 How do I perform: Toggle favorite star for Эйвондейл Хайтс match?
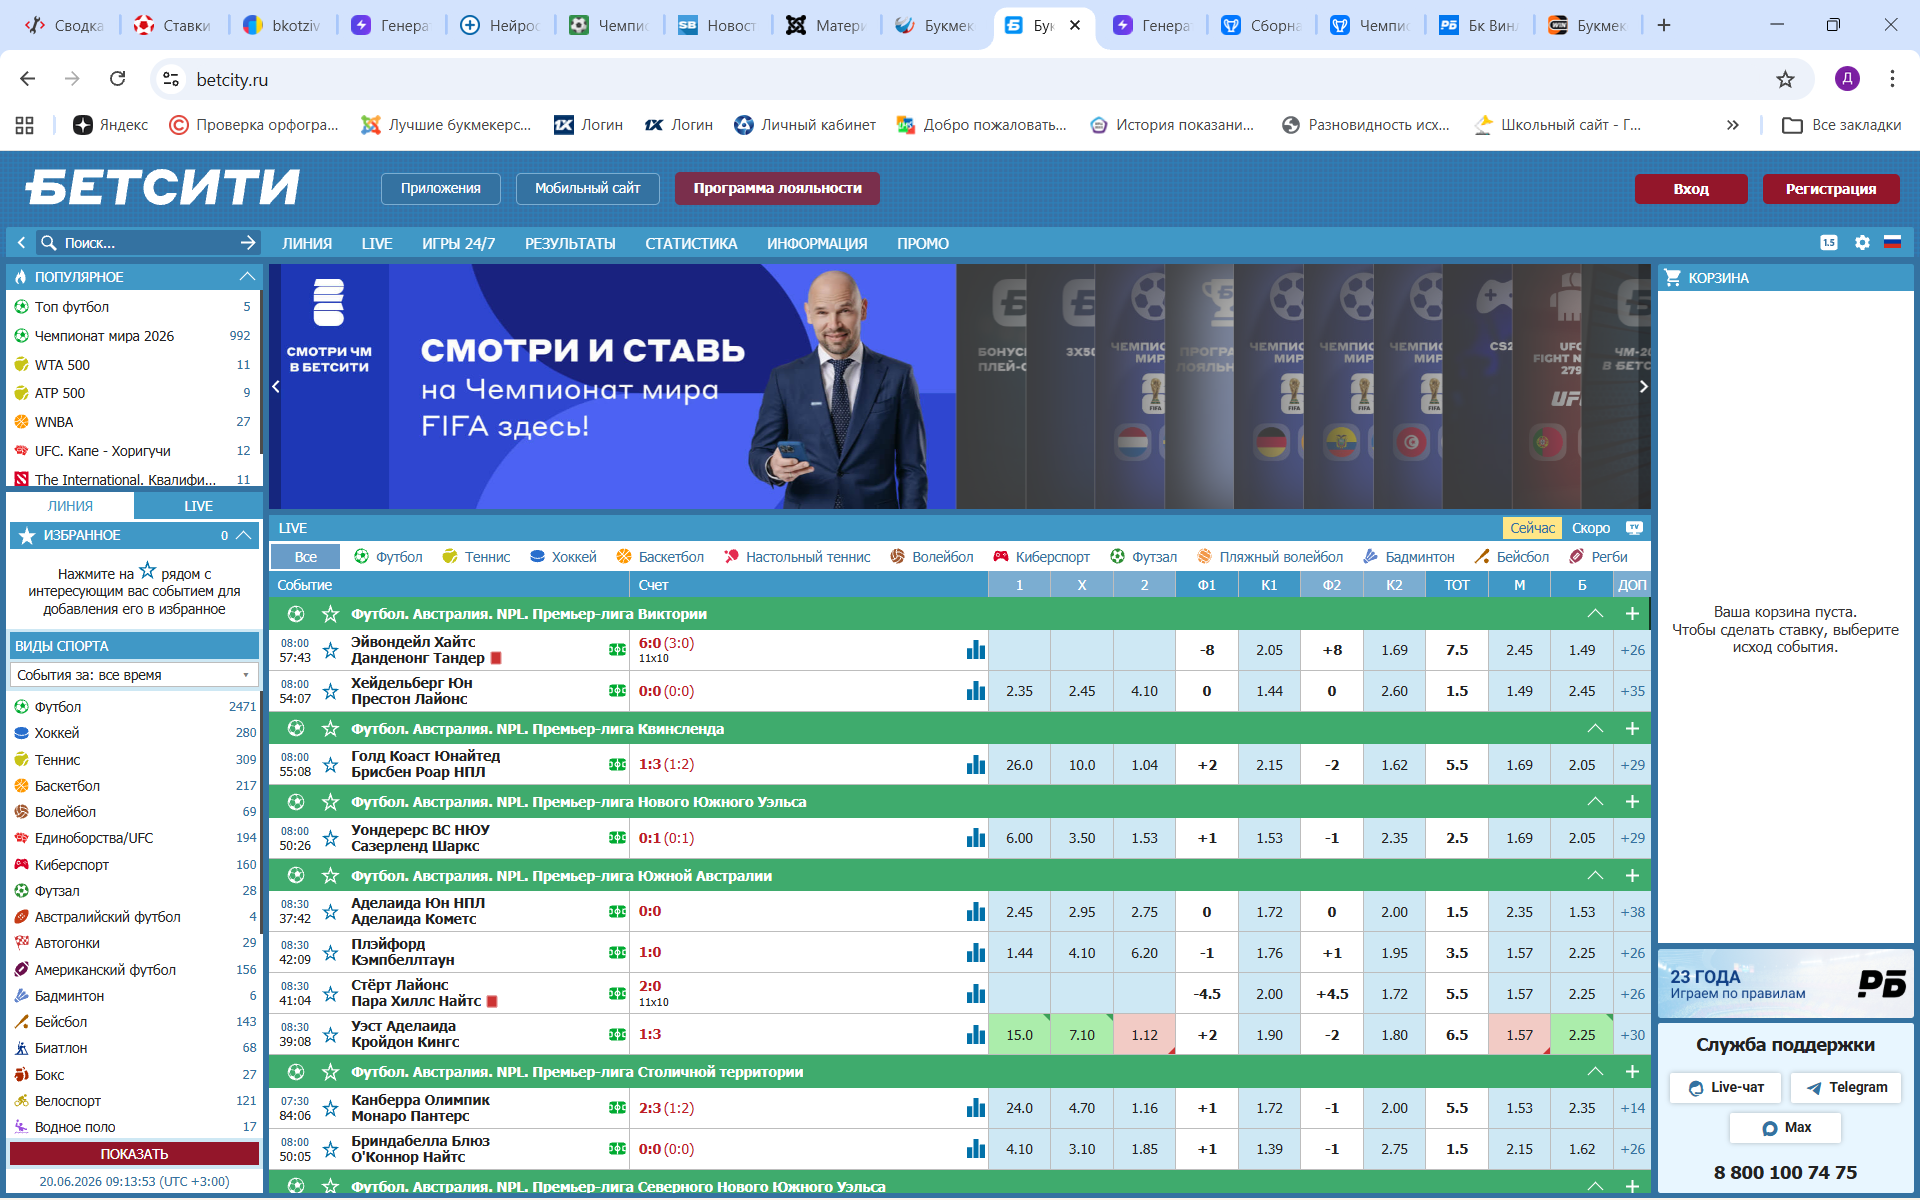tap(330, 650)
